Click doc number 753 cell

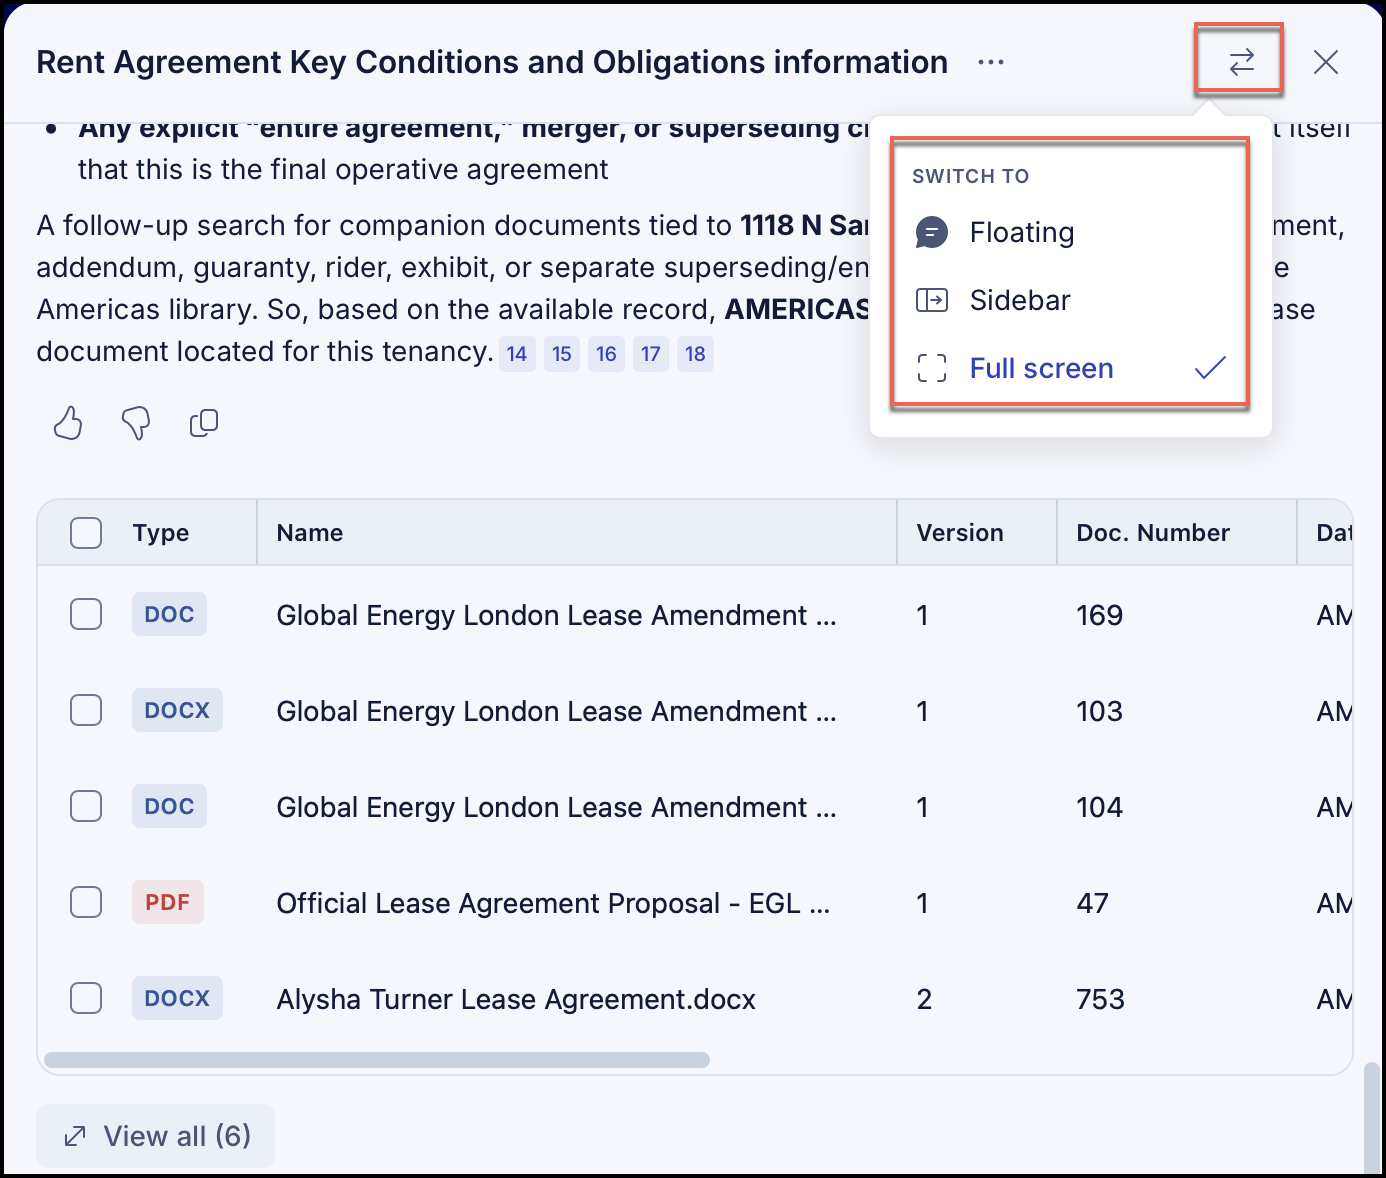pyautogui.click(x=1100, y=999)
